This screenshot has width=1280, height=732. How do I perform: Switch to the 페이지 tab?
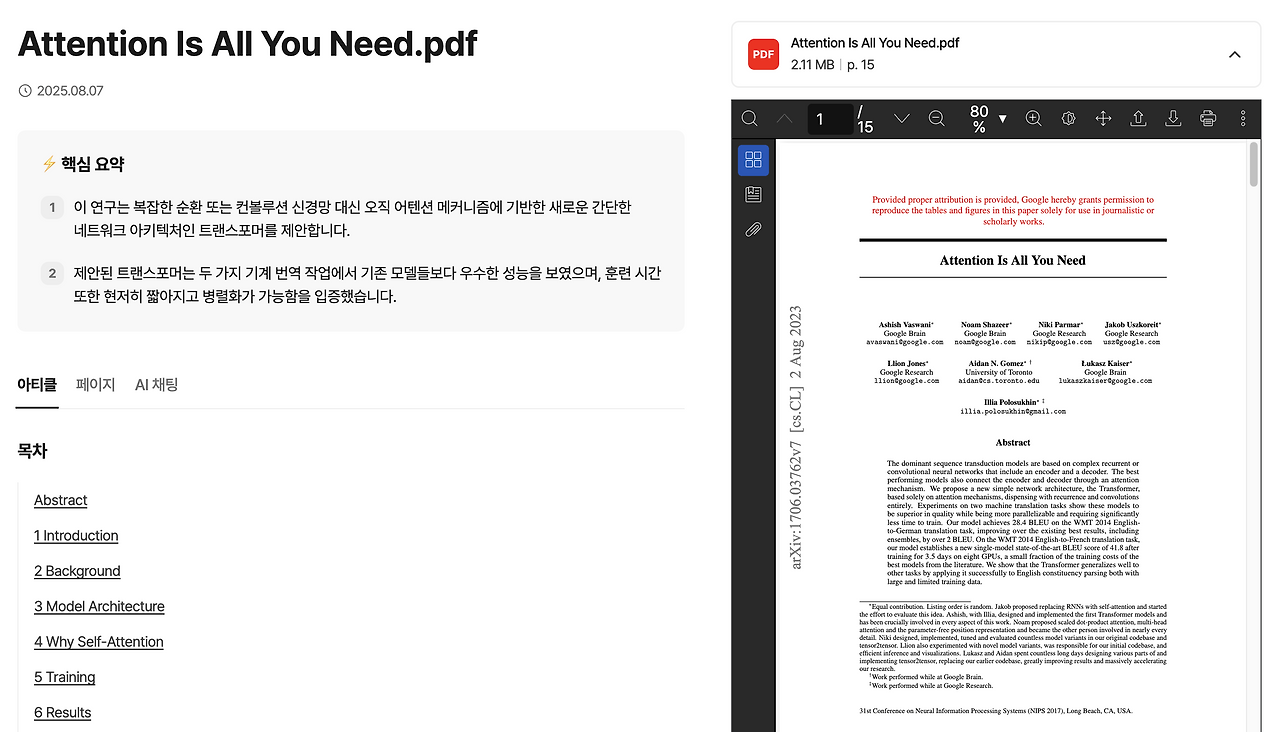pos(95,384)
